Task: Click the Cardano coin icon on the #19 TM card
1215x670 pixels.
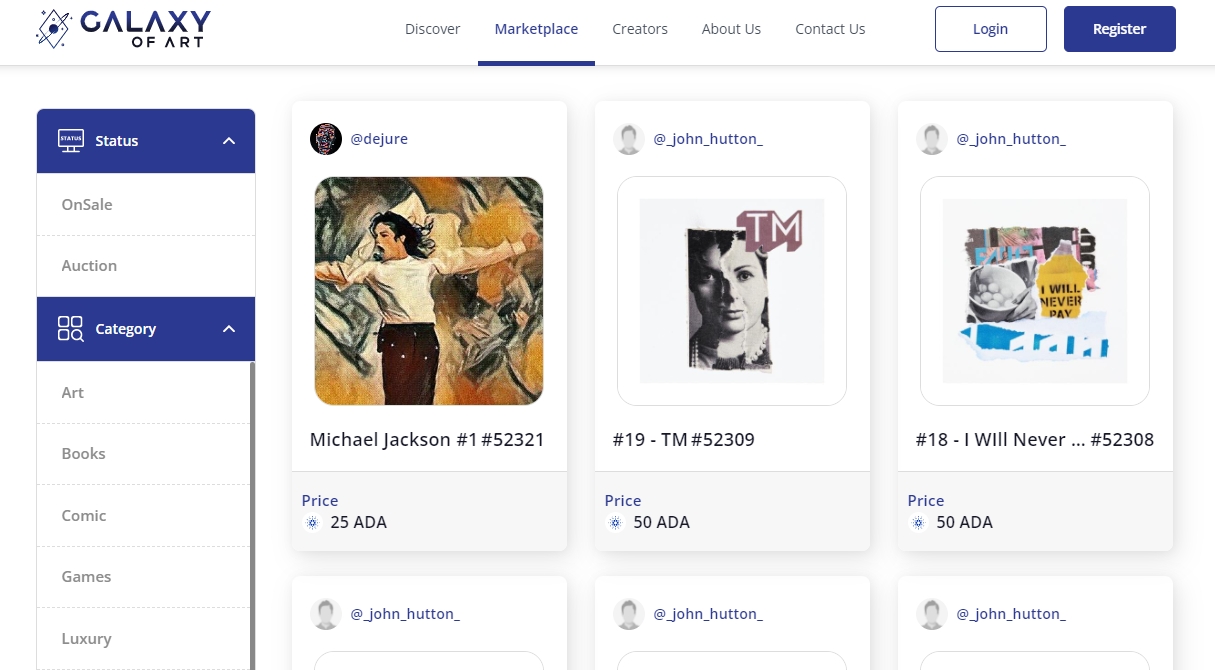Action: coord(614,523)
